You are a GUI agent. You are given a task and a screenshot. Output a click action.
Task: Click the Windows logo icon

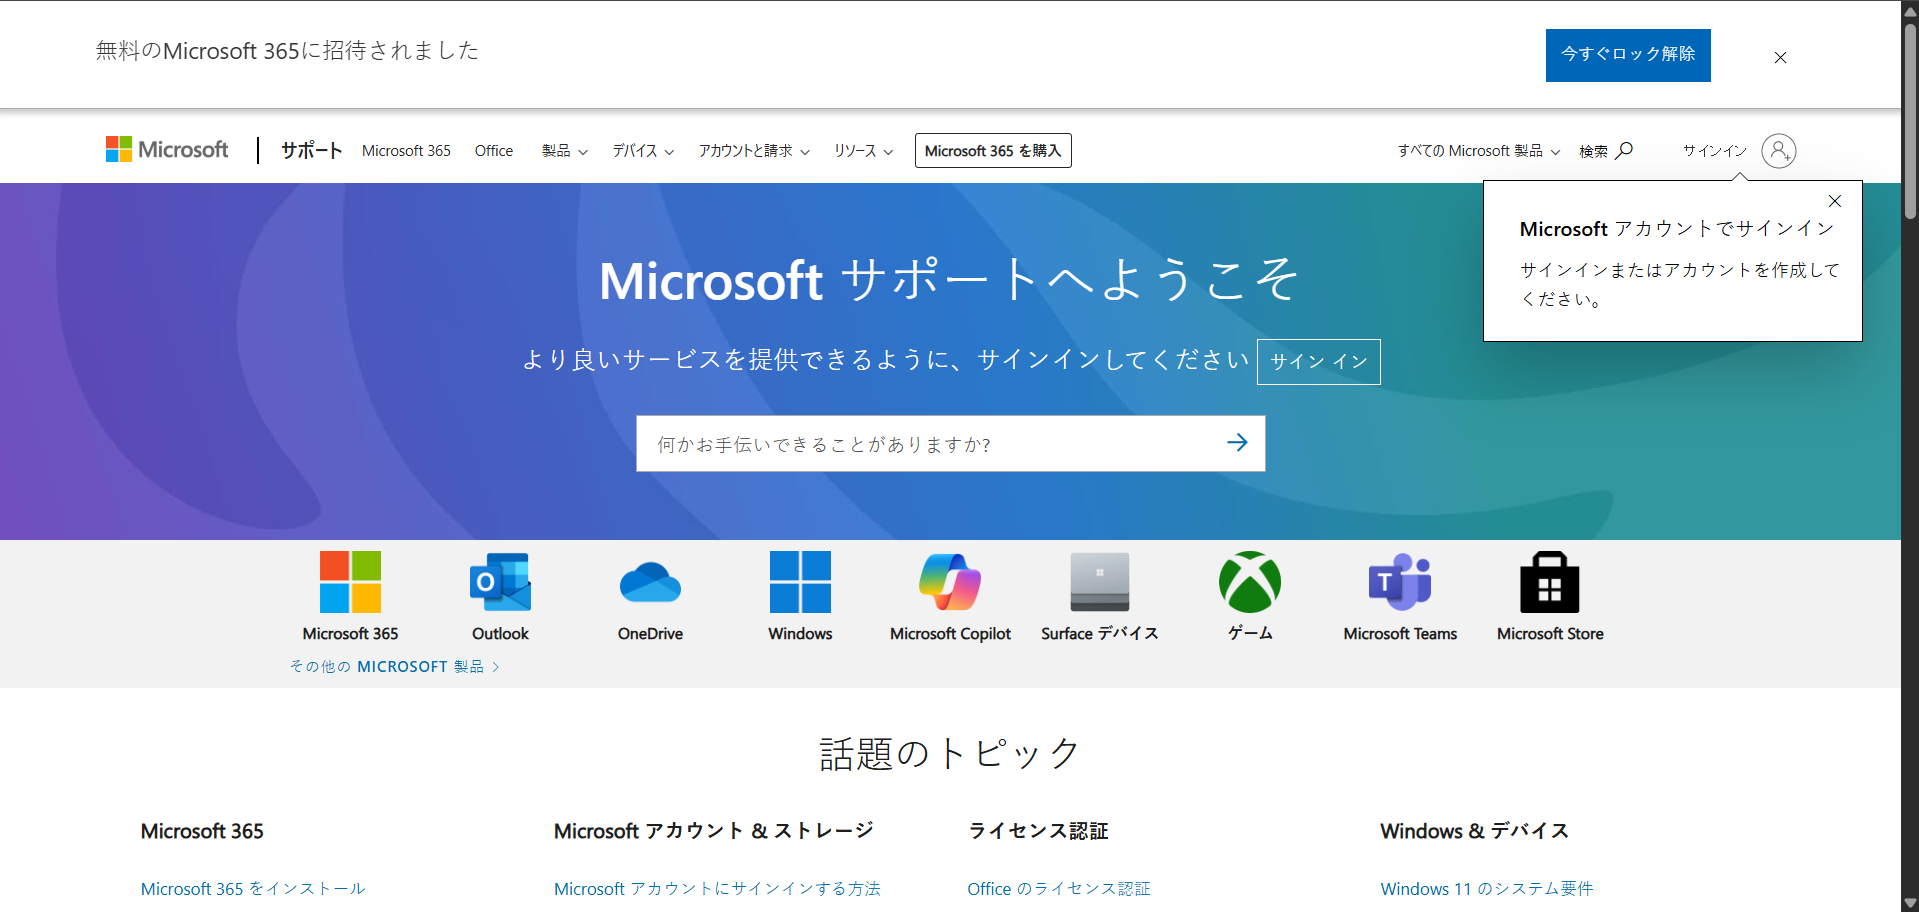coord(800,582)
